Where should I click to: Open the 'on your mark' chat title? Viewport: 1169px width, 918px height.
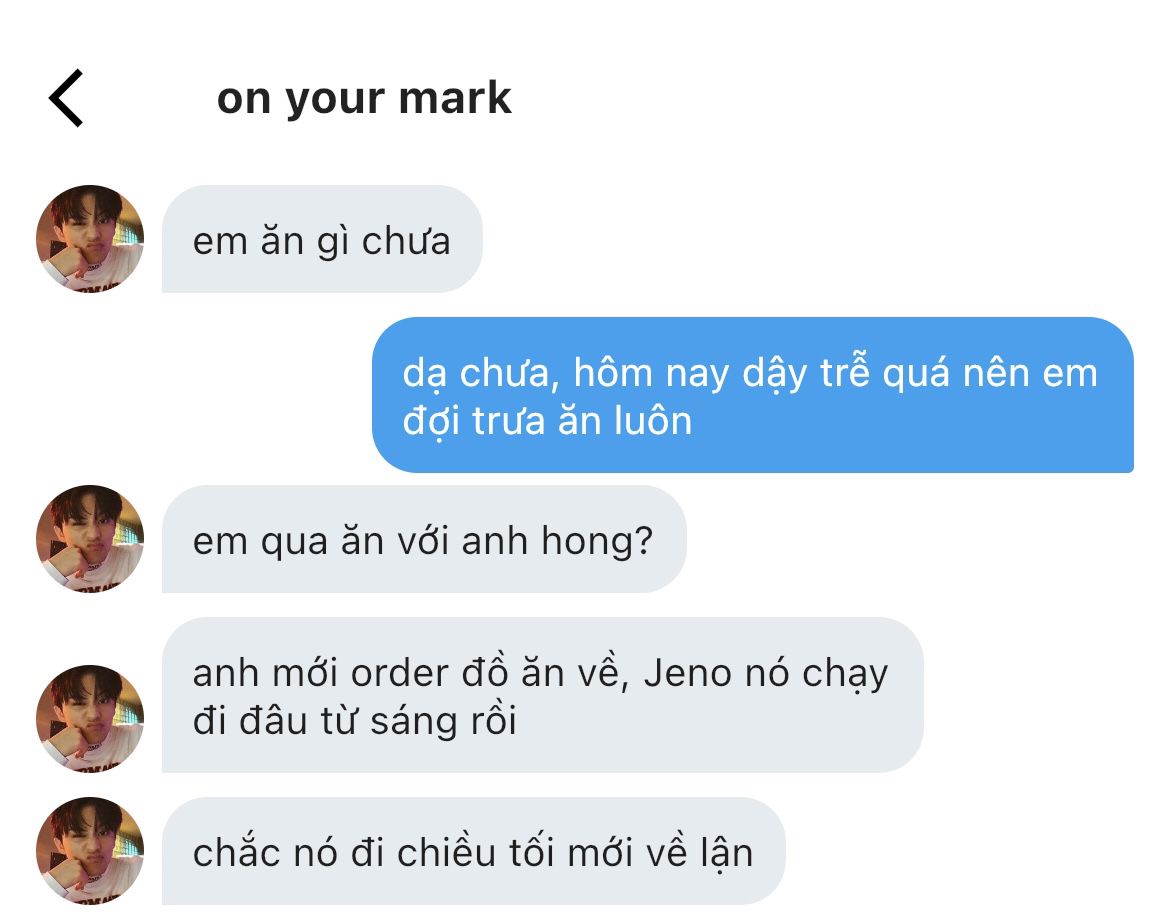click(364, 98)
